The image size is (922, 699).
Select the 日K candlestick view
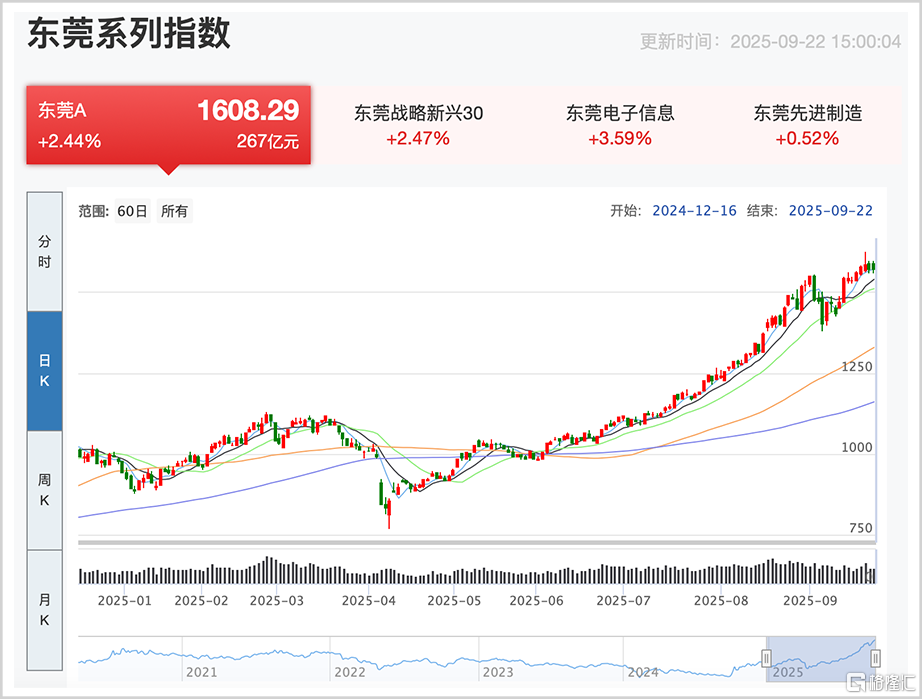pyautogui.click(x=43, y=370)
